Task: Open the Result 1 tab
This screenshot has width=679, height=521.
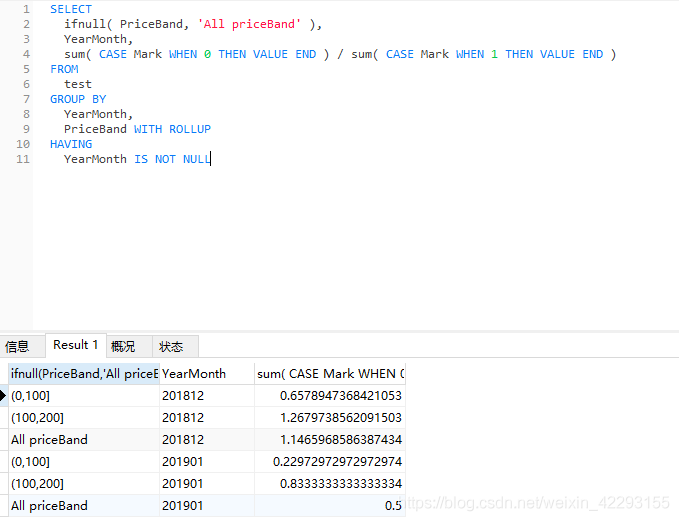Action: (x=76, y=345)
